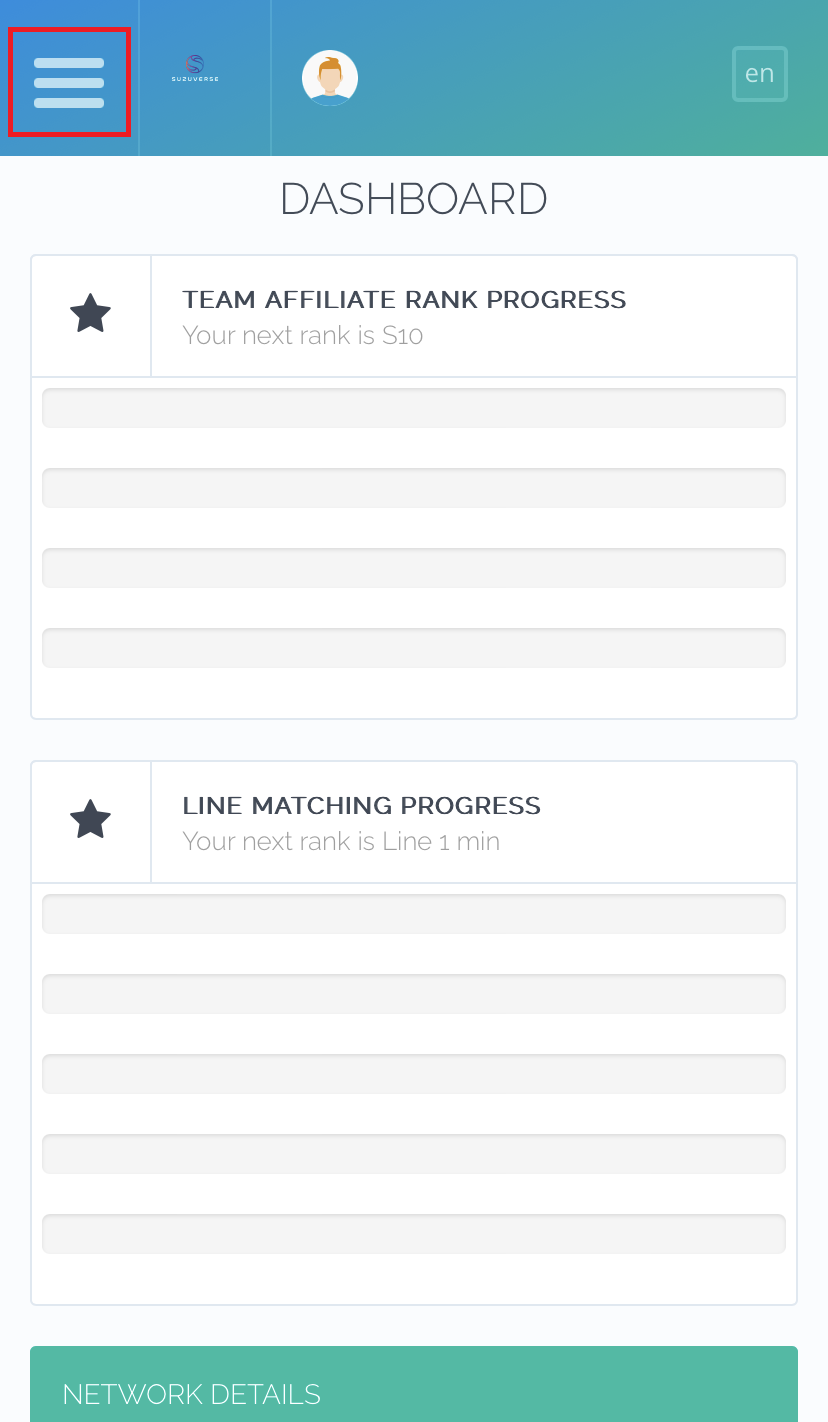Click the third Team Affiliate Rank progress bar
Image resolution: width=828 pixels, height=1422 pixels.
pos(414,568)
